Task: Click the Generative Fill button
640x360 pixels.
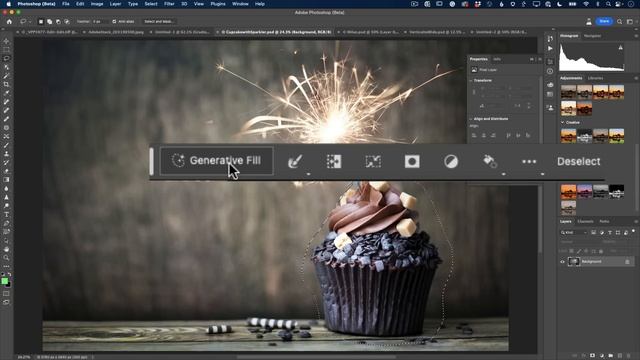Action: [216, 161]
